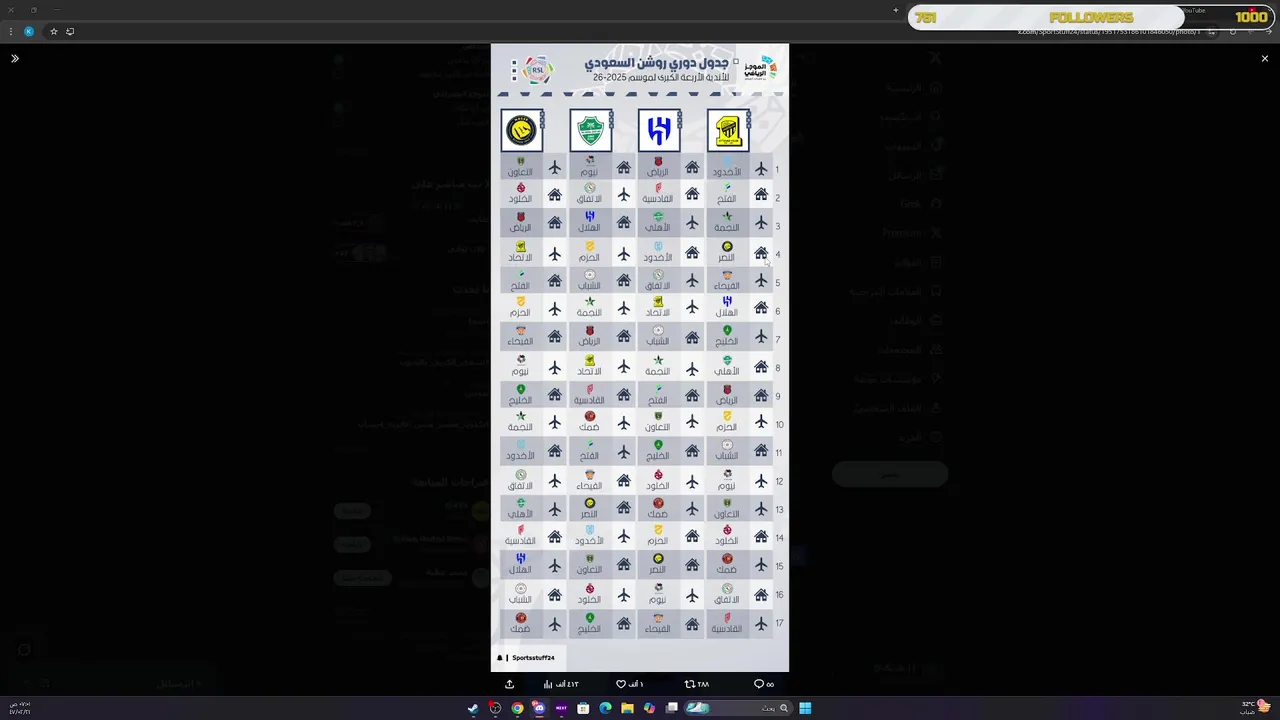Click the Al-Ittihad yellow-black club logo in the schedule header
The height and width of the screenshot is (720, 1280).
coord(728,130)
